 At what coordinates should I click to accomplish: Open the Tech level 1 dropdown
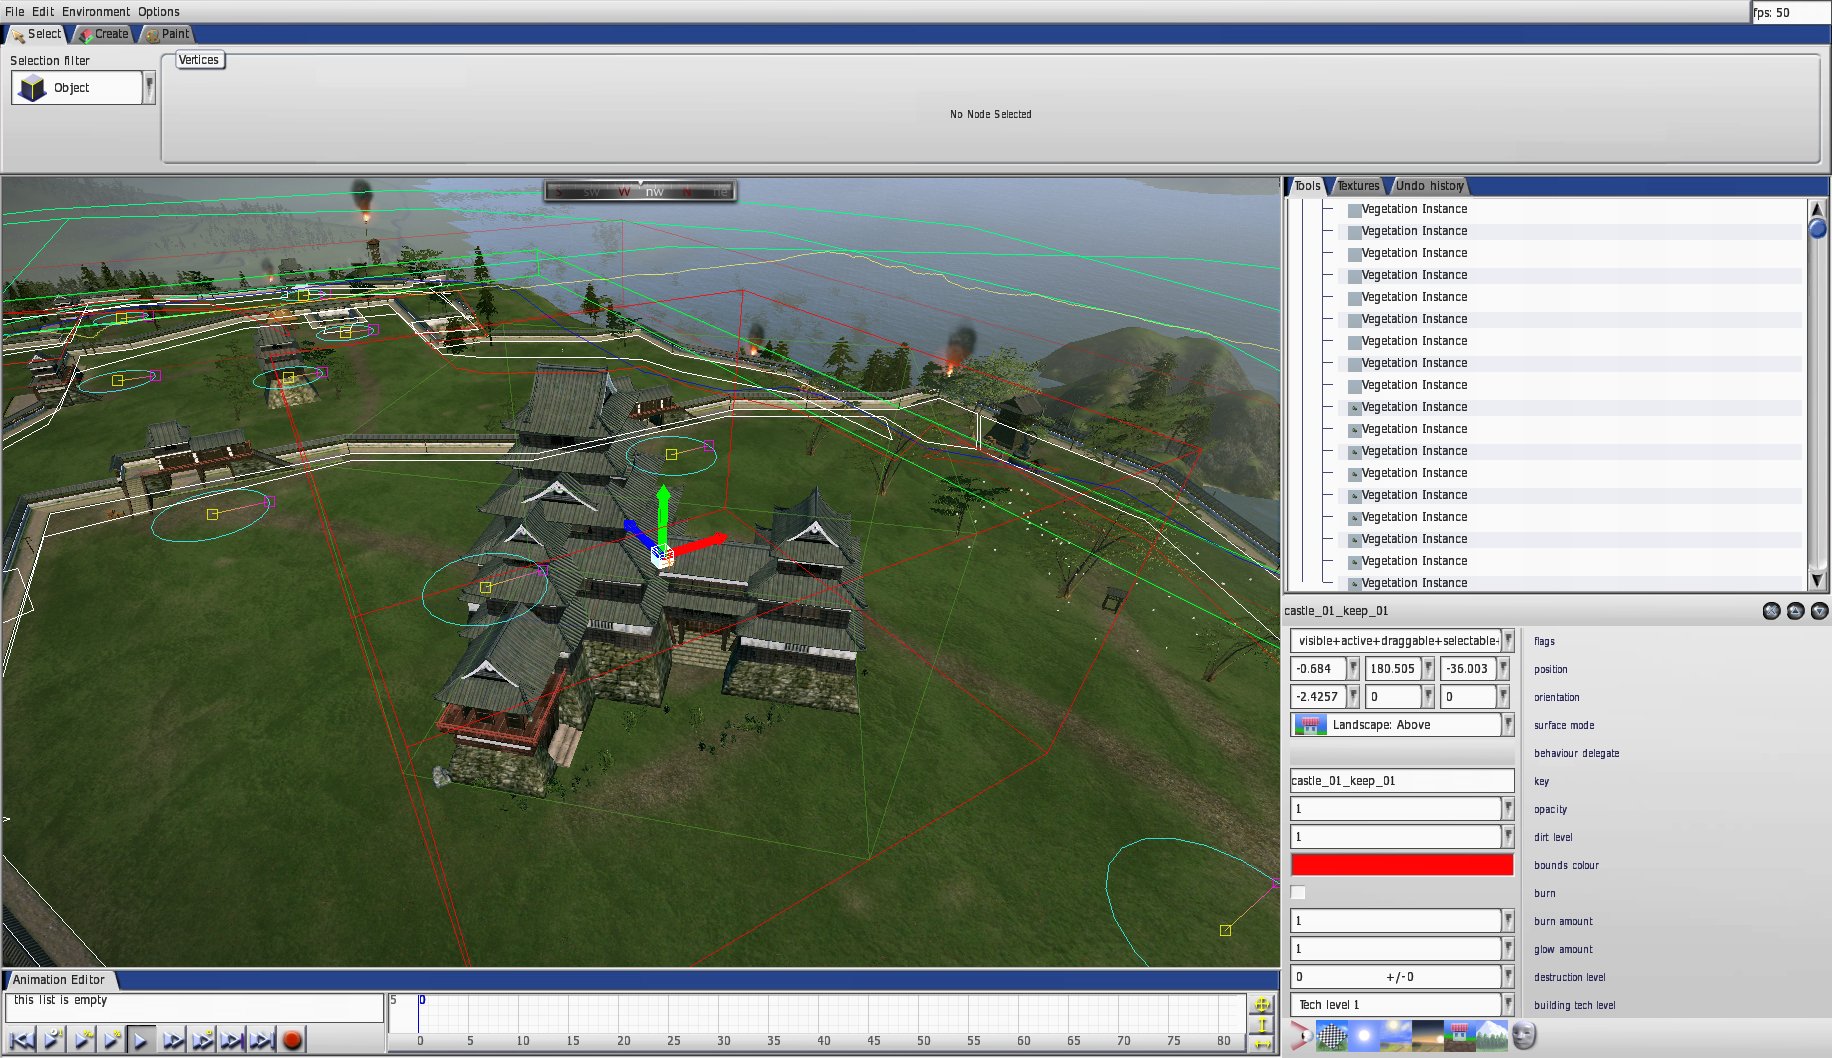(1508, 1005)
